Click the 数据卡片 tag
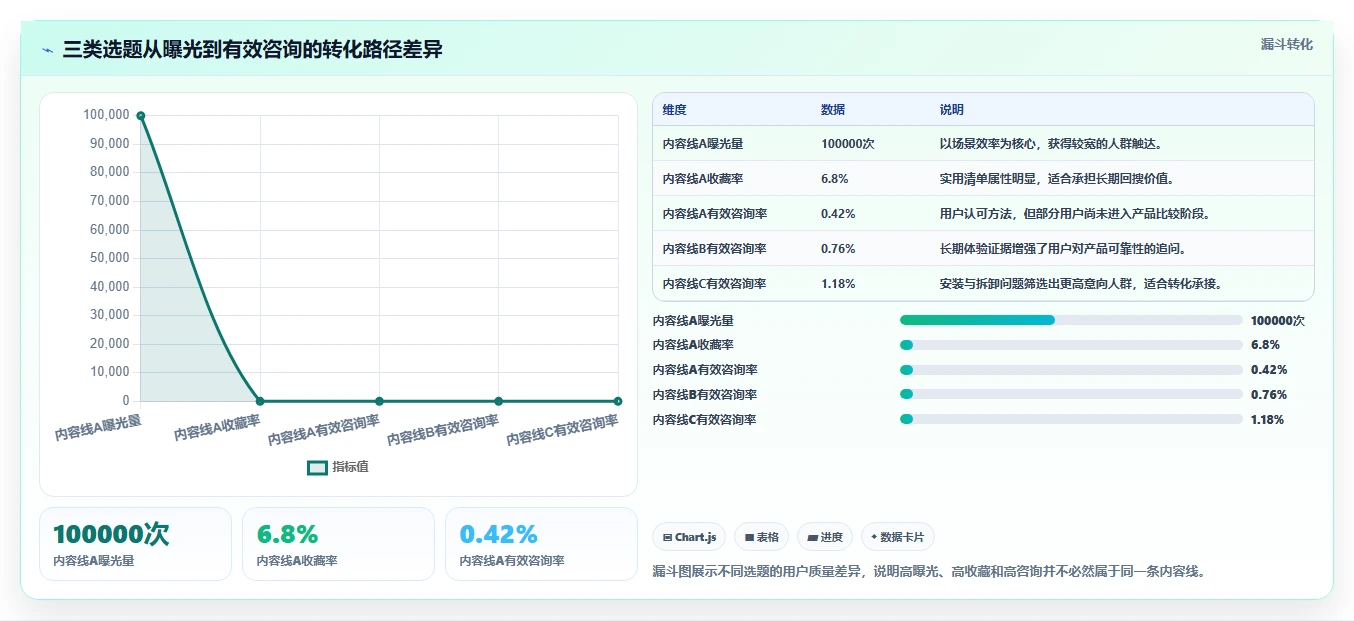 tap(898, 537)
